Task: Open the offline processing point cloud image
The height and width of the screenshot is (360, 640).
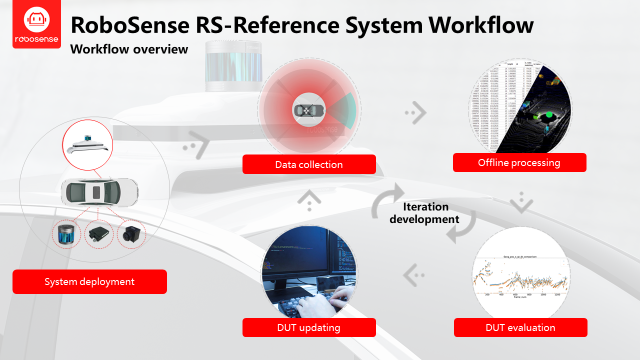Action: (x=520, y=107)
